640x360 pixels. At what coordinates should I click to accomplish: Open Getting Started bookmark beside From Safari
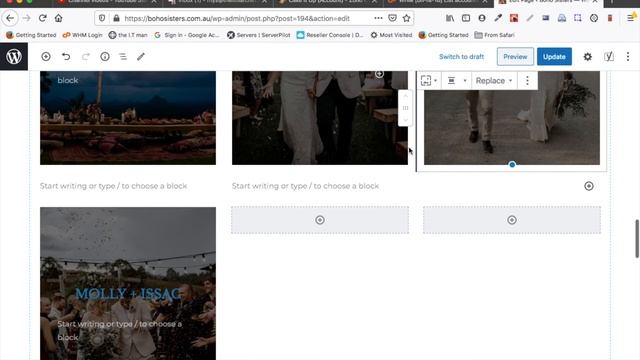[x=444, y=35]
